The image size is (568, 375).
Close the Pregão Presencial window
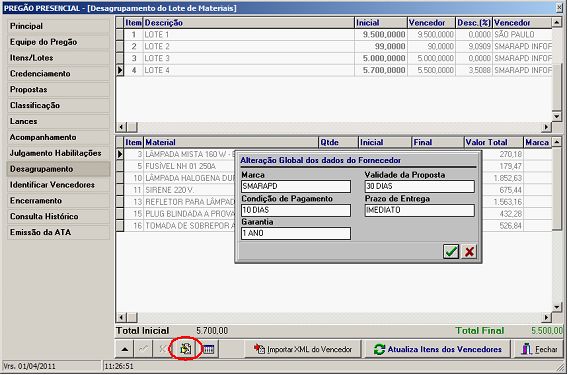559,8
